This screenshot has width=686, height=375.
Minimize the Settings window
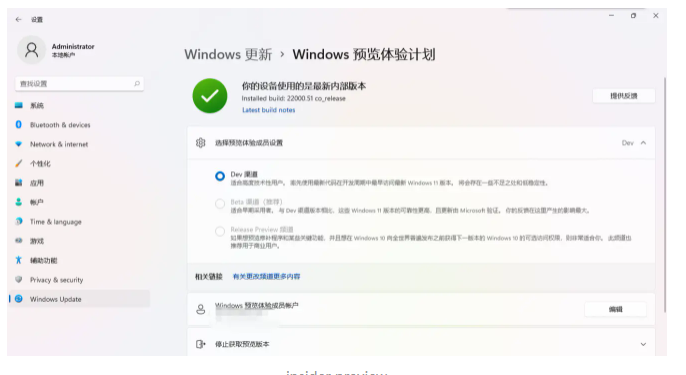(611, 16)
